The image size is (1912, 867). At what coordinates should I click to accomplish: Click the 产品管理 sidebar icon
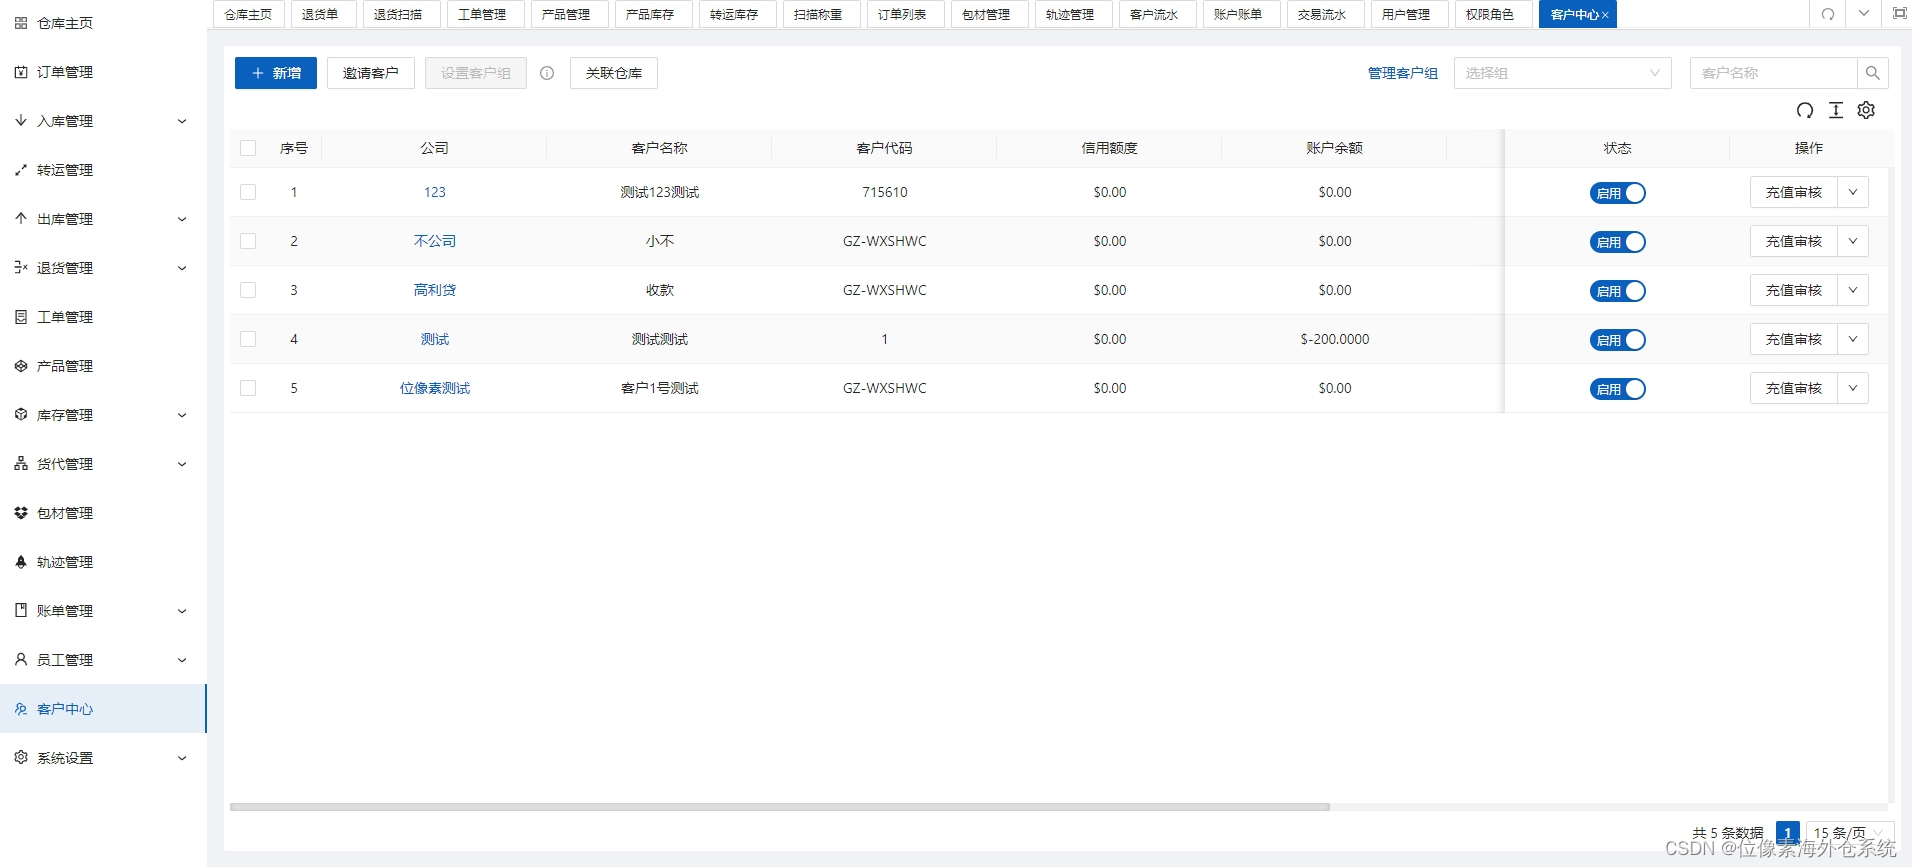click(21, 366)
